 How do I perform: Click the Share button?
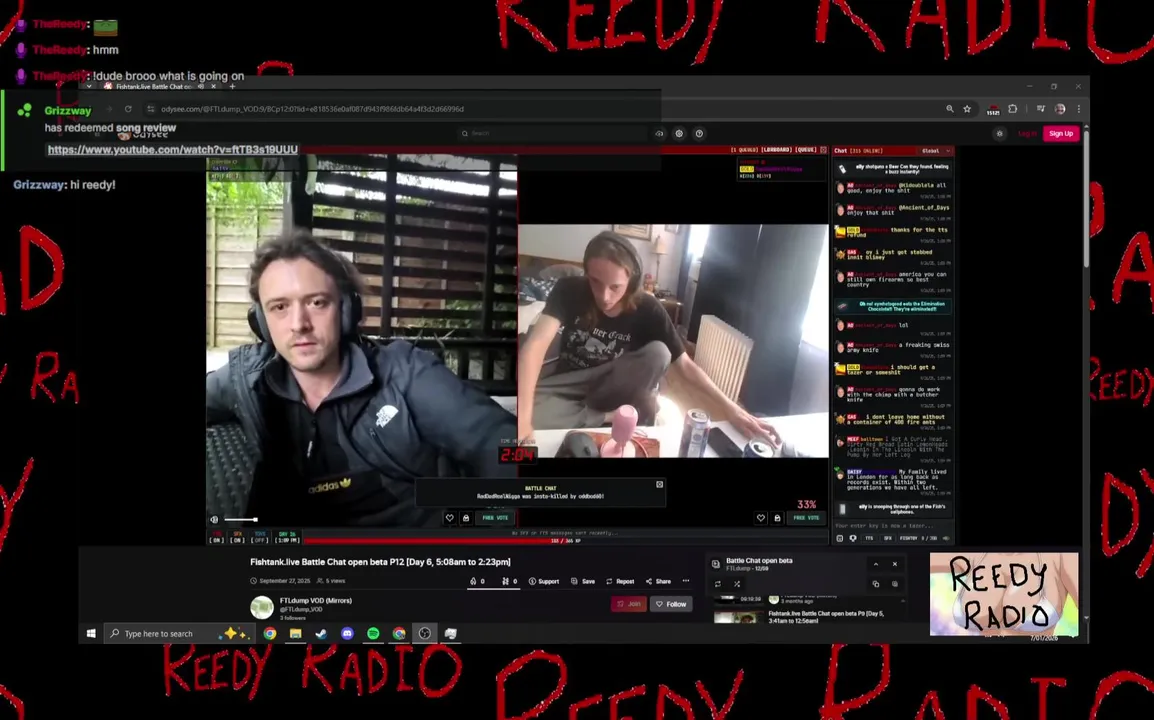659,581
